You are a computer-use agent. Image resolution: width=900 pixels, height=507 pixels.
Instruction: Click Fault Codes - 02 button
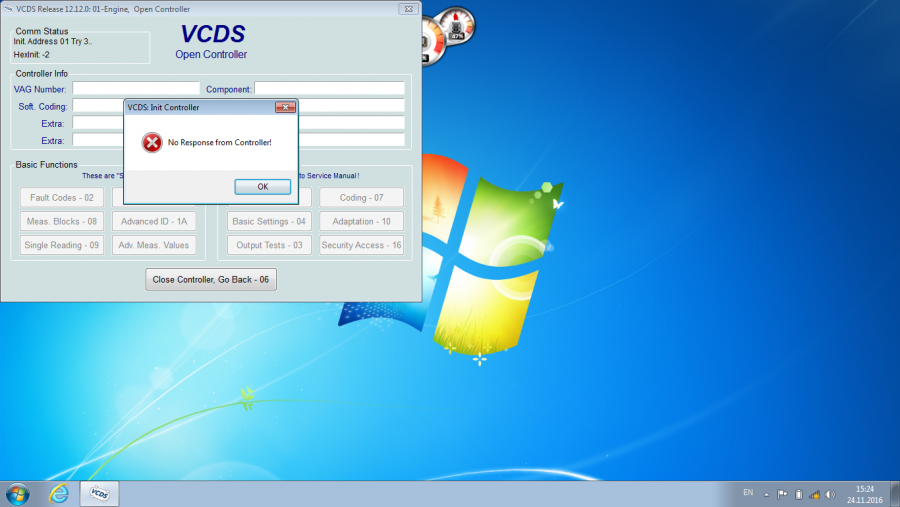point(62,198)
